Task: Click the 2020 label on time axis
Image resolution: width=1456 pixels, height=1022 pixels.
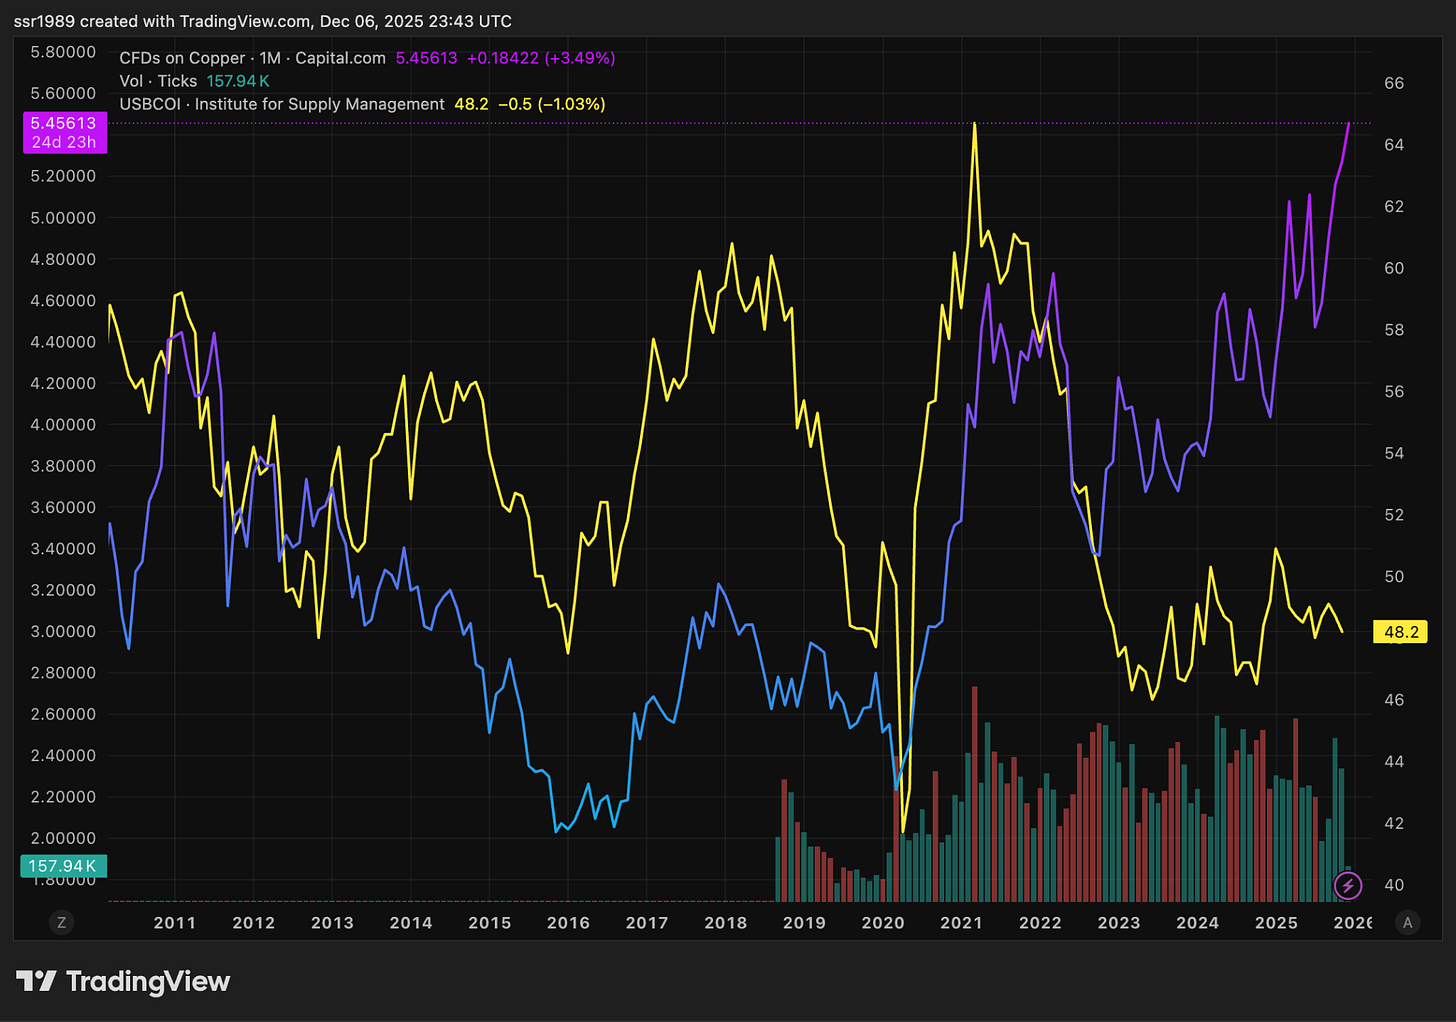Action: pos(883,923)
